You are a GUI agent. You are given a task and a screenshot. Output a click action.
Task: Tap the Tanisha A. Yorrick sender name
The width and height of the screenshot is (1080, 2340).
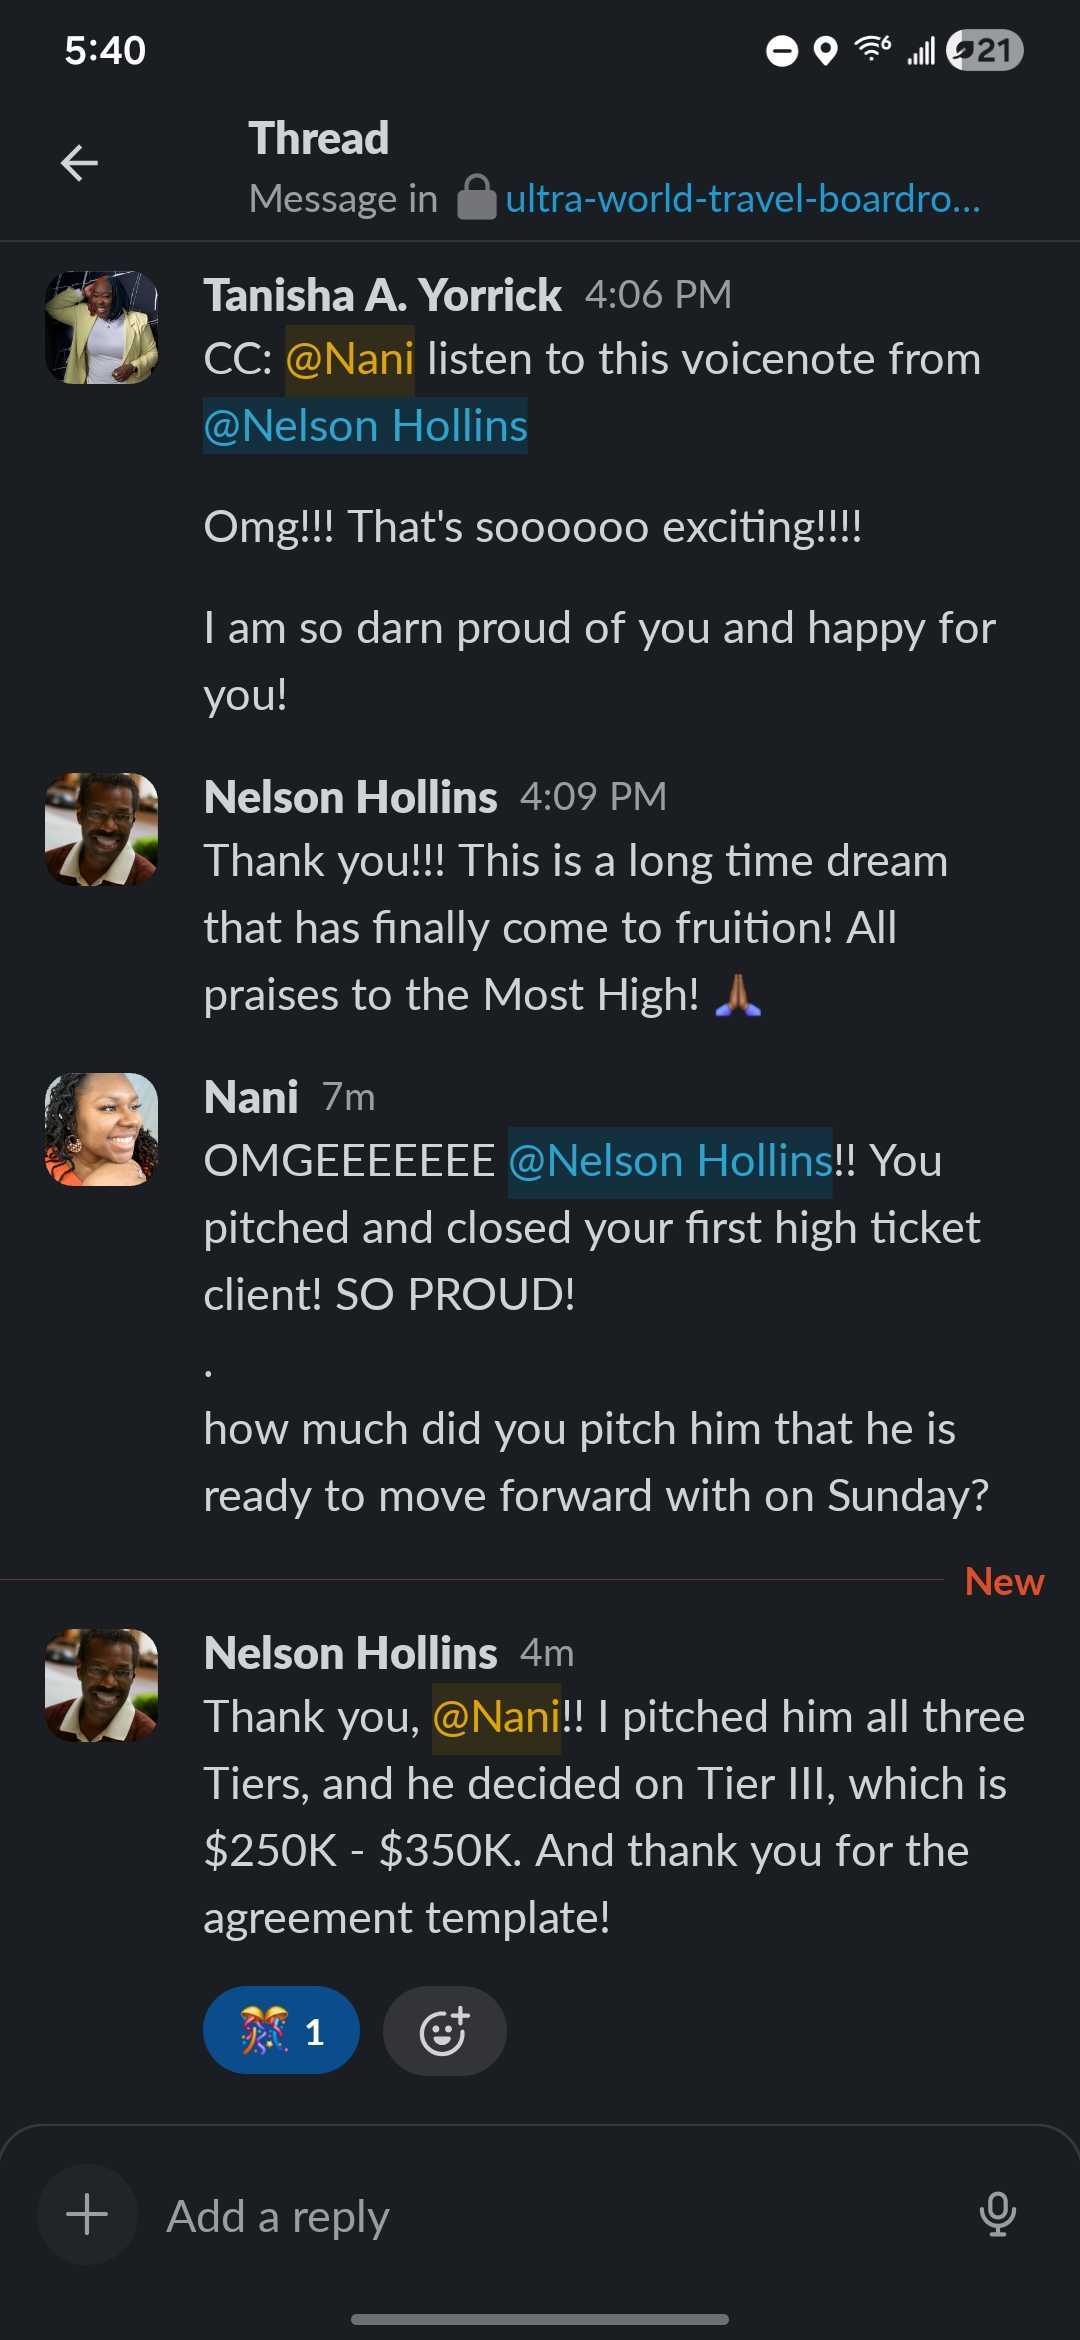pos(382,295)
